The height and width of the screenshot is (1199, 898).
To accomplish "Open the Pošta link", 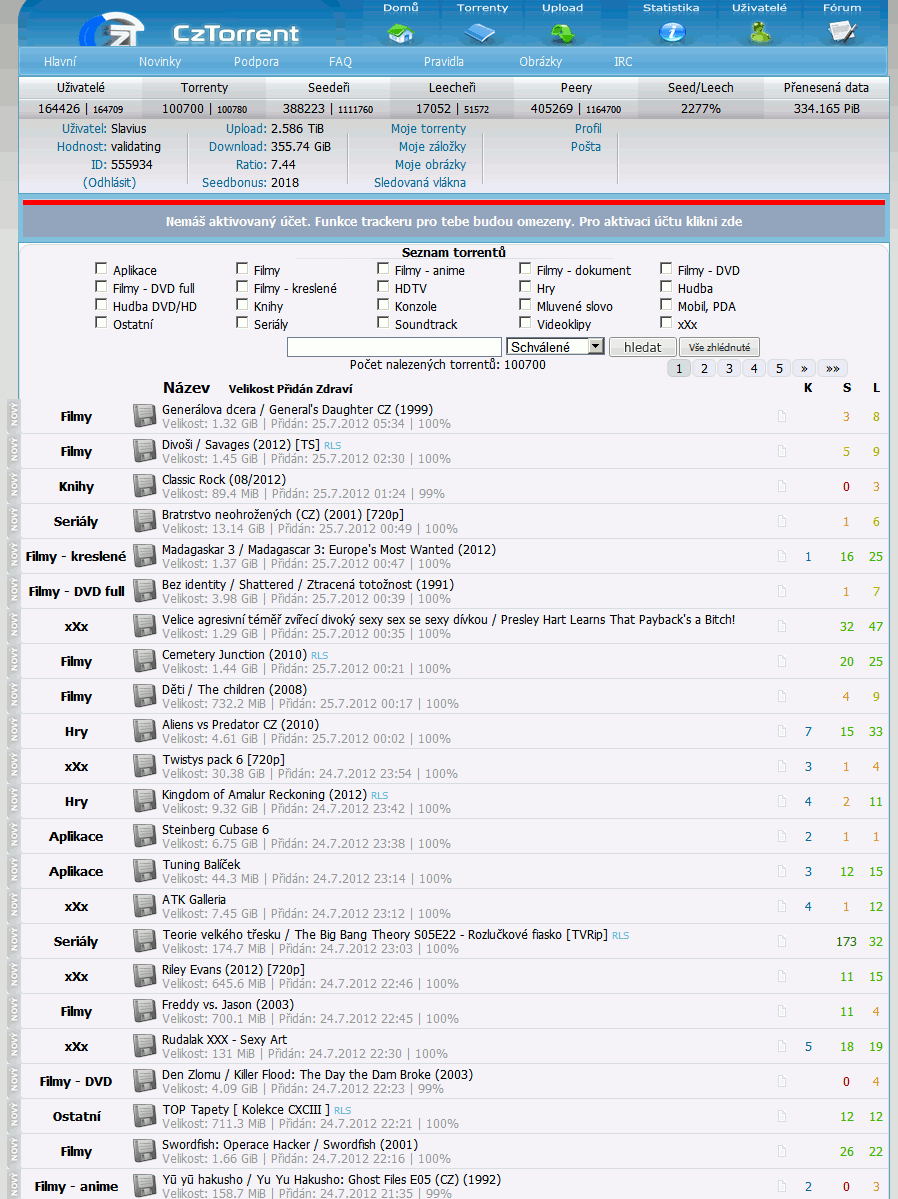I will (586, 146).
